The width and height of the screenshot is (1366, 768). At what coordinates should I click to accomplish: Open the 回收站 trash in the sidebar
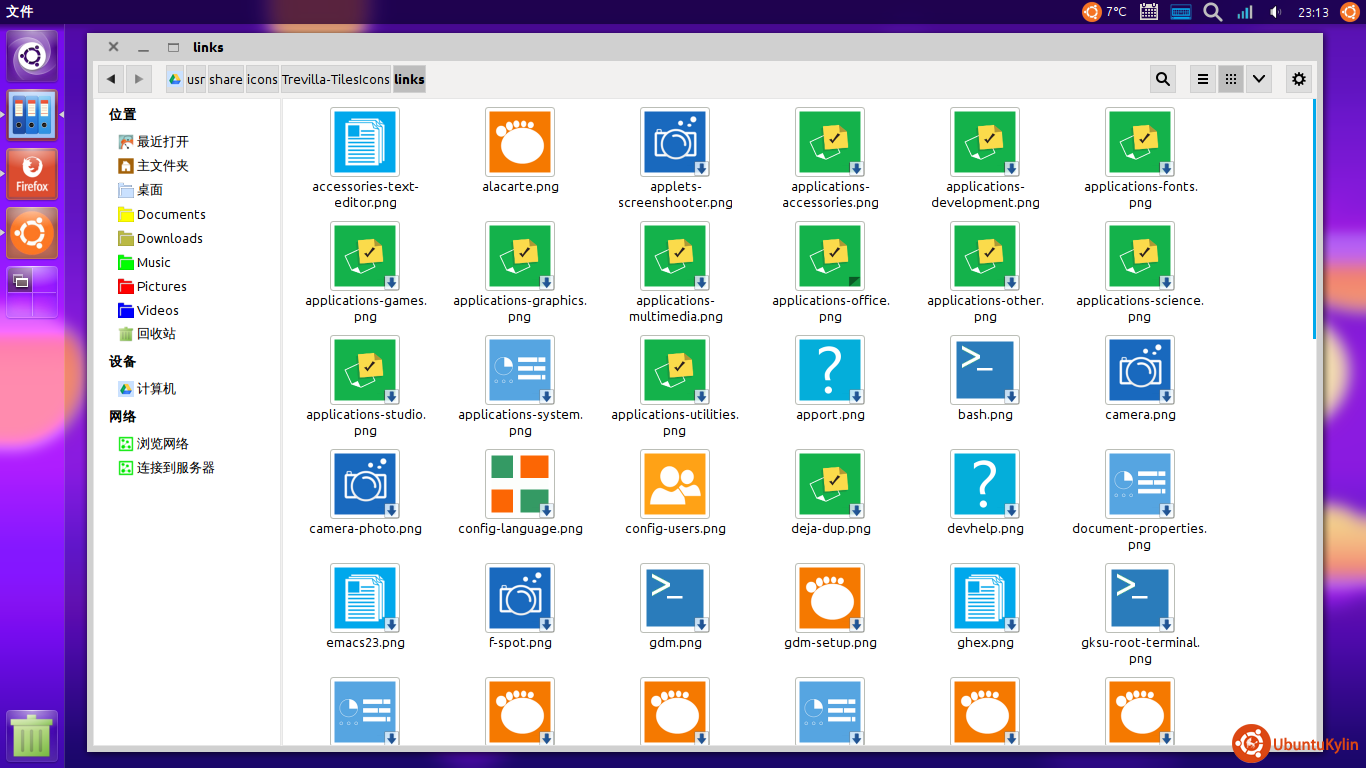point(156,334)
